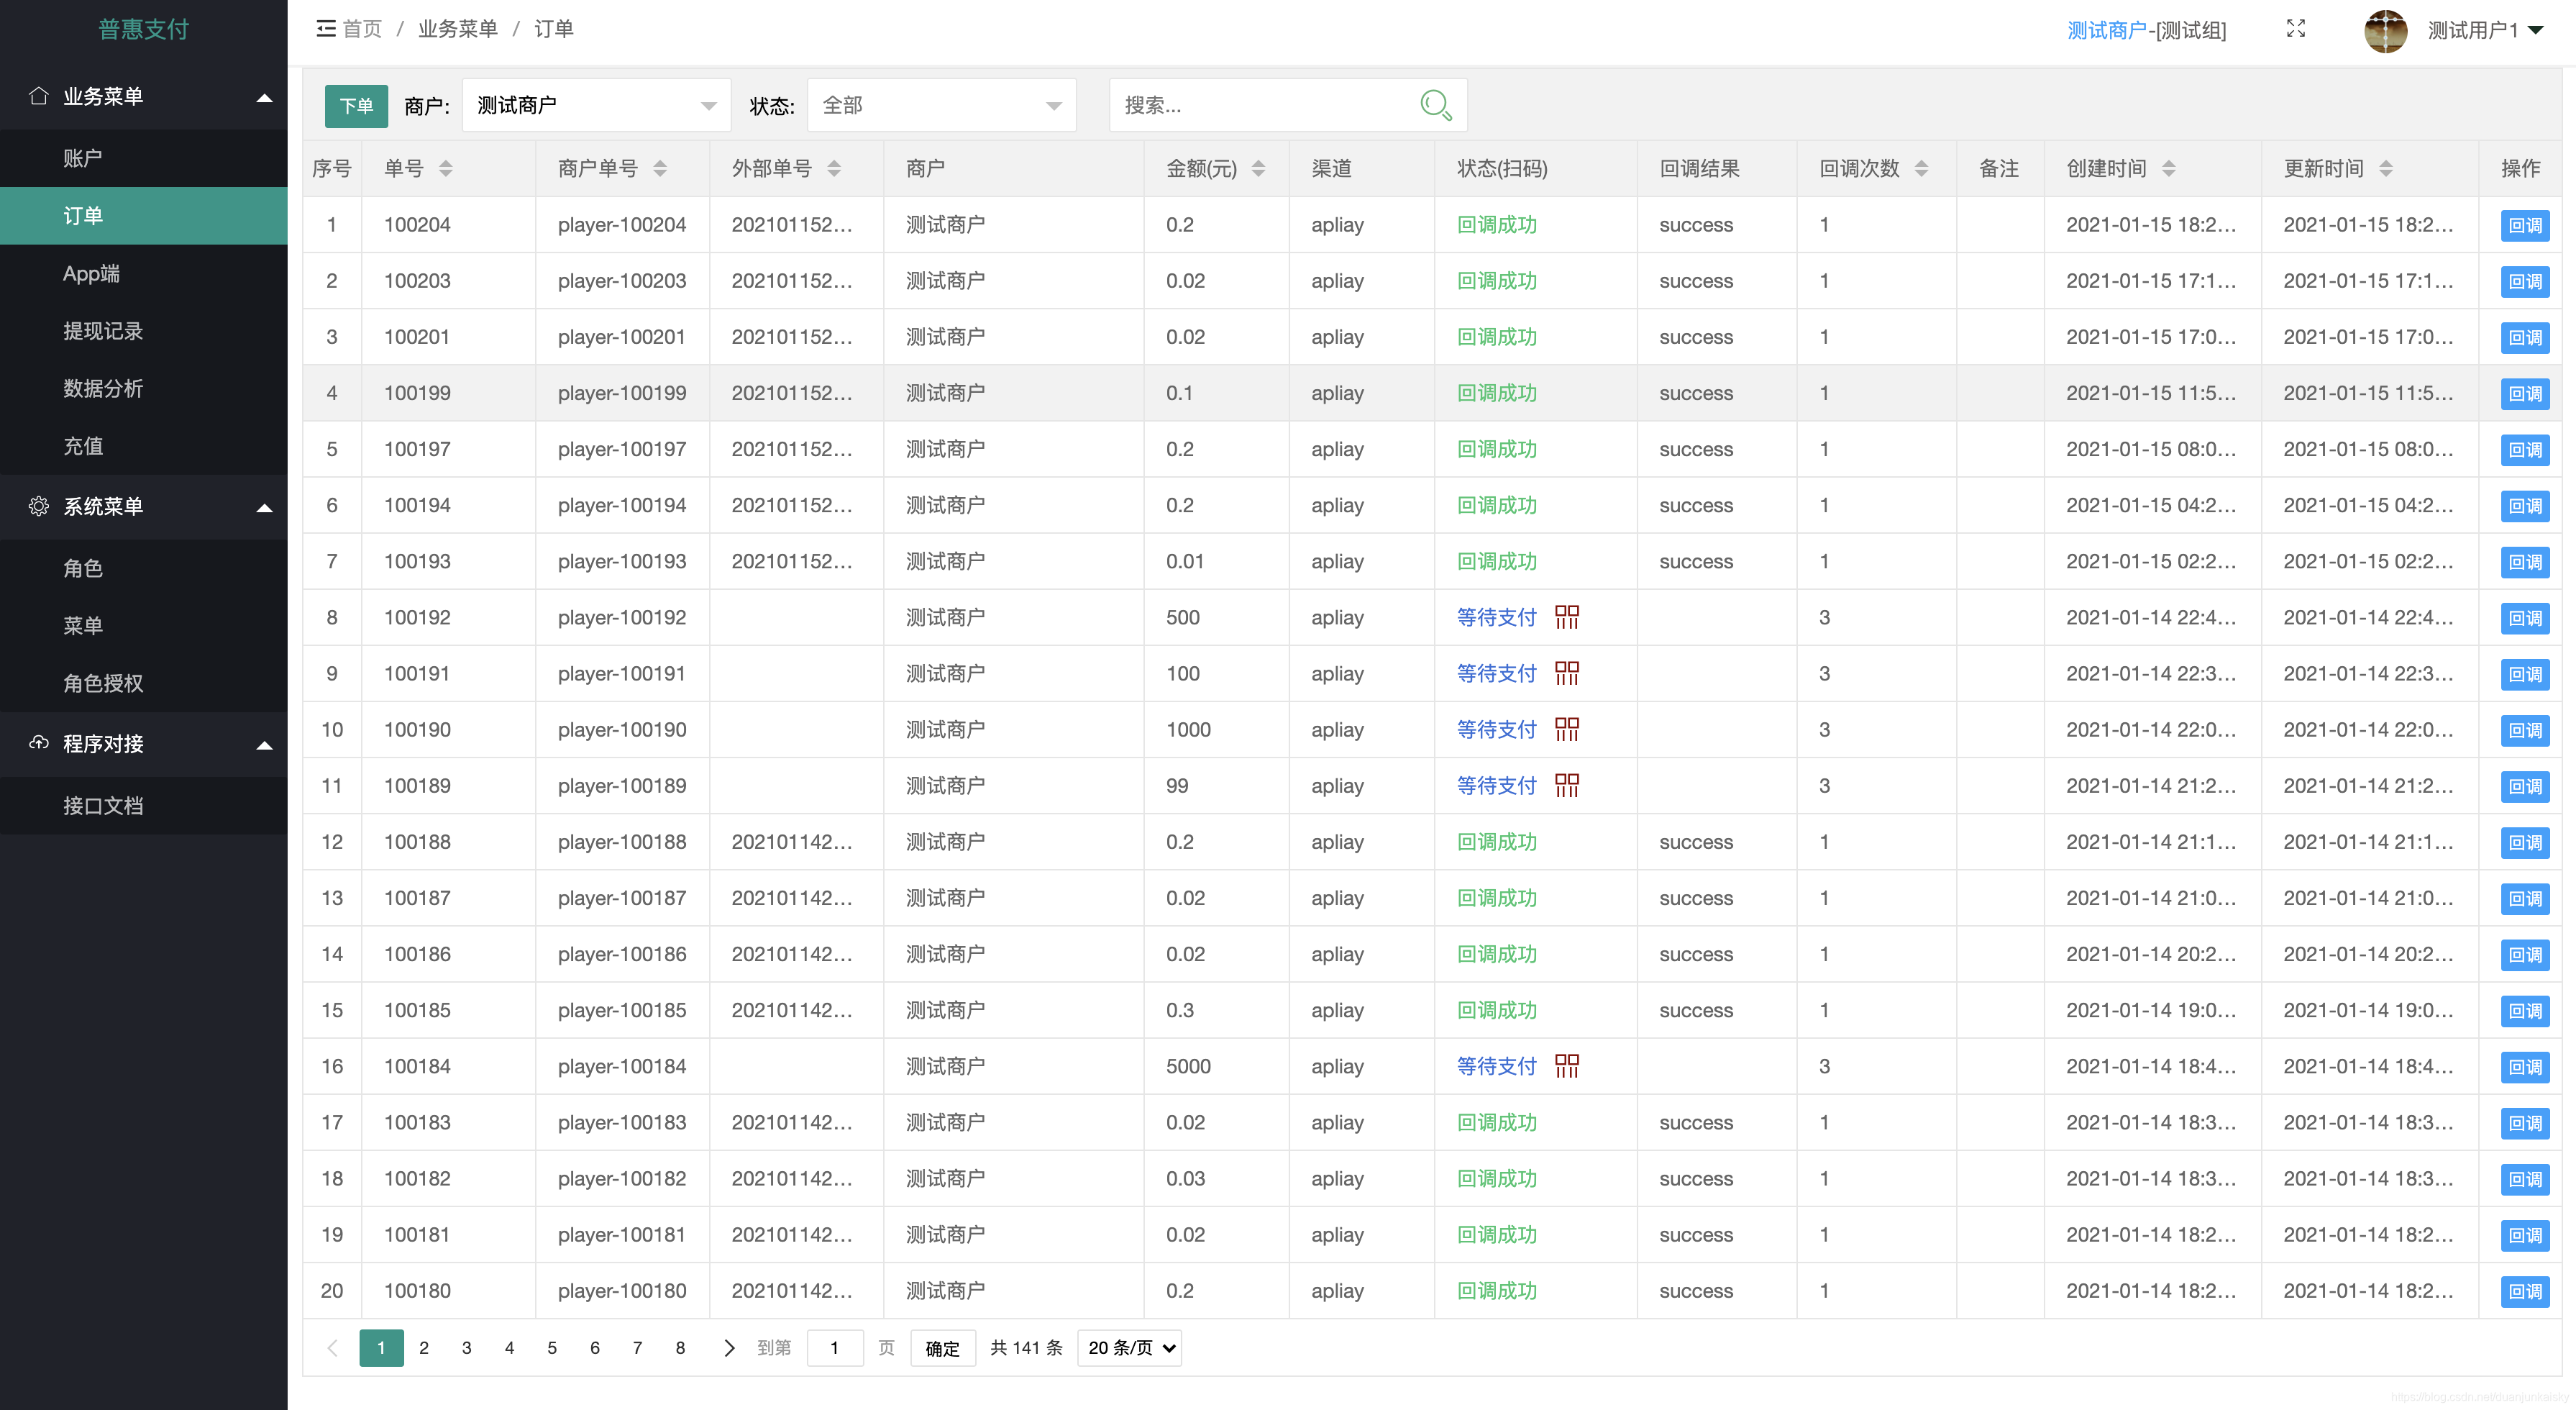Sort by 单号 column arrows

[446, 168]
